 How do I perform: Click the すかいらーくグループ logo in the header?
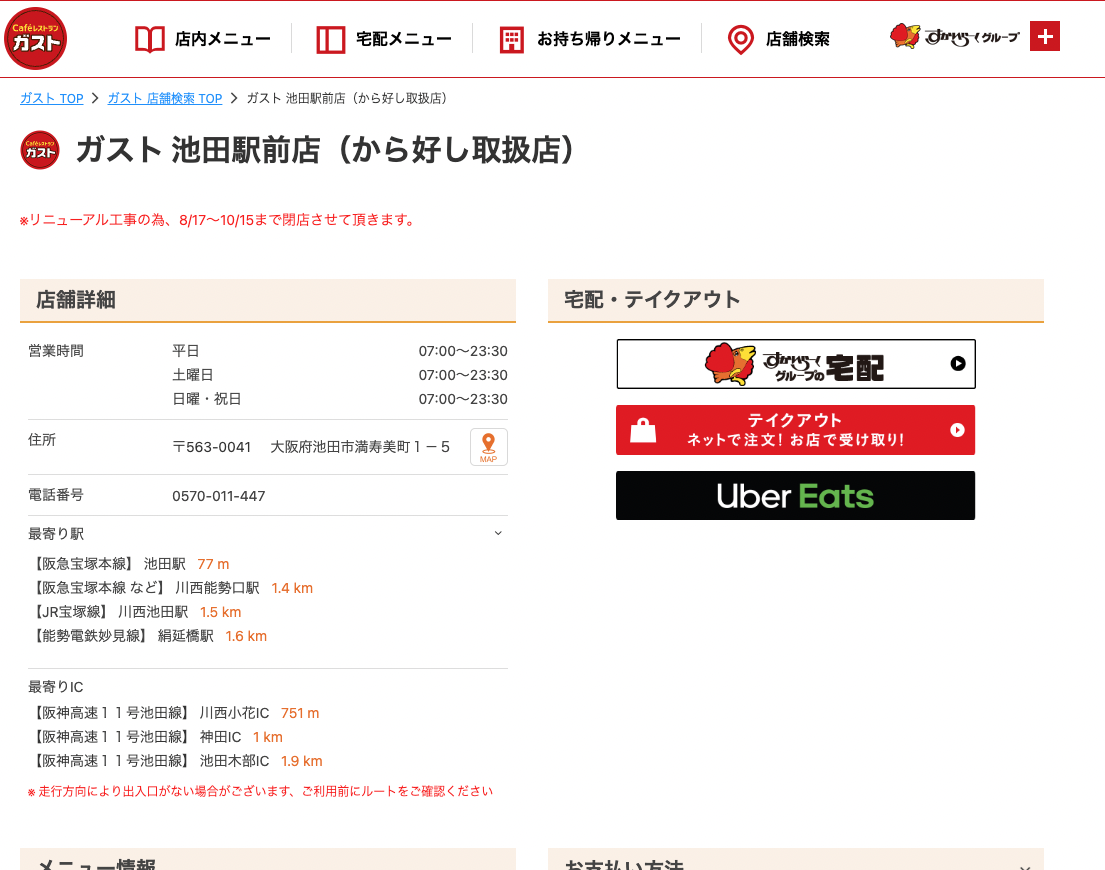click(954, 36)
